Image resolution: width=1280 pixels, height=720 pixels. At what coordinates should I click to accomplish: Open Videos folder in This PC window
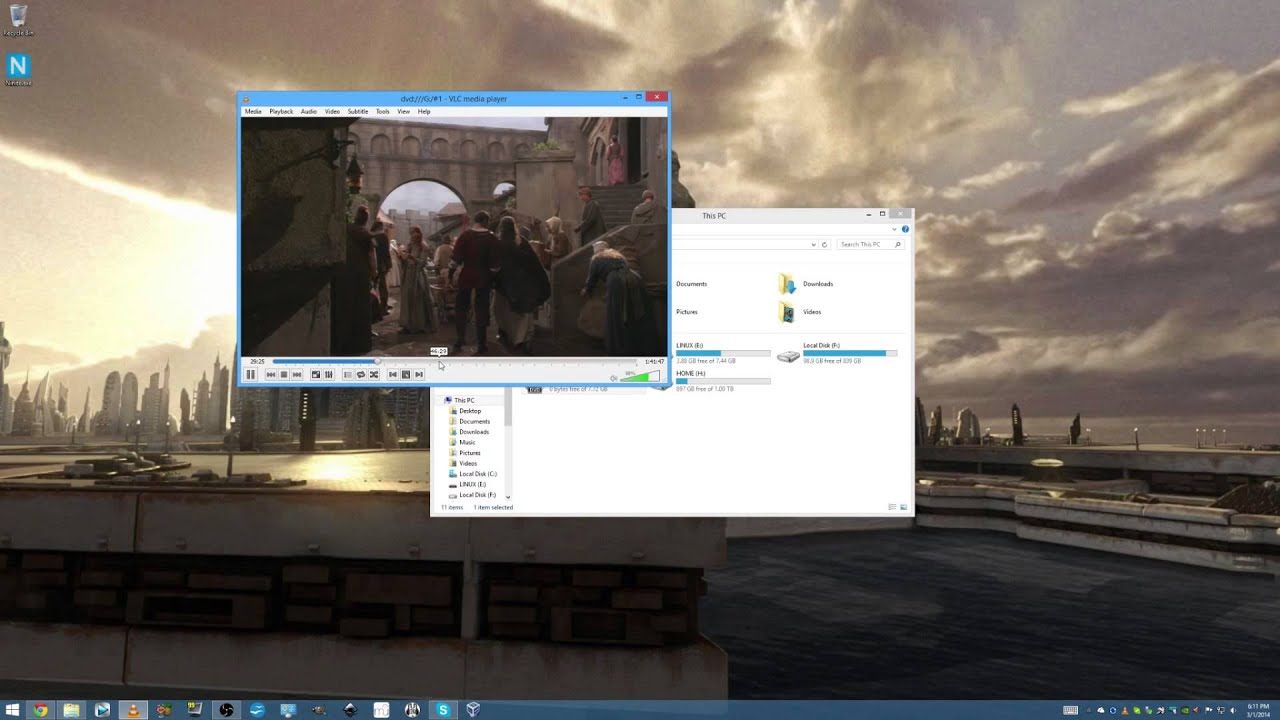(x=800, y=312)
